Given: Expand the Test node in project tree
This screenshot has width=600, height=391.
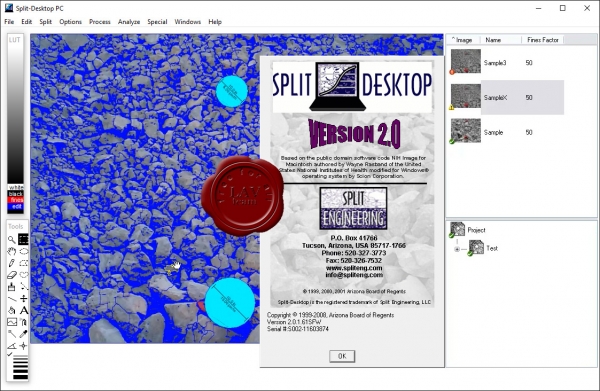Looking at the screenshot, I should (457, 249).
